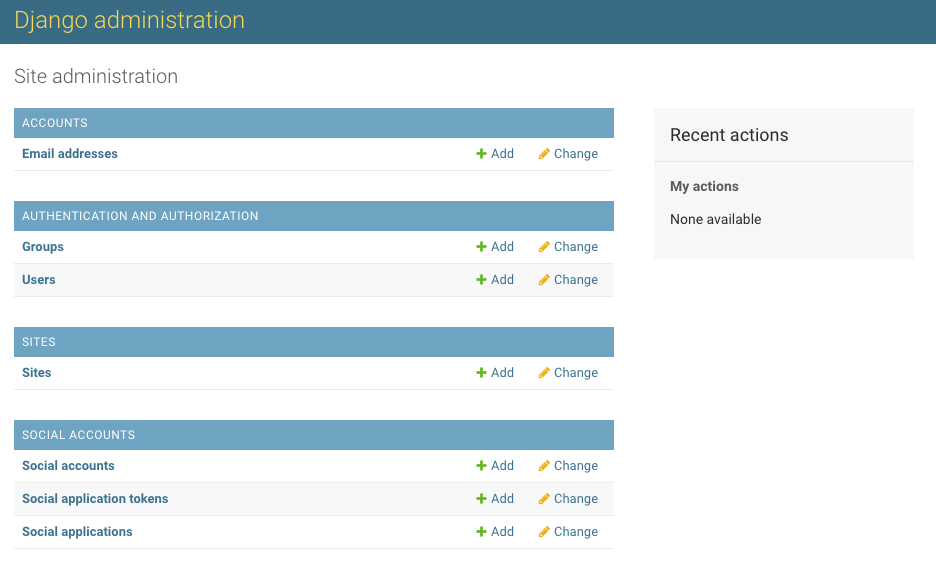Click the pencil icon in Social application tokens row
The width and height of the screenshot is (936, 582).
point(544,499)
